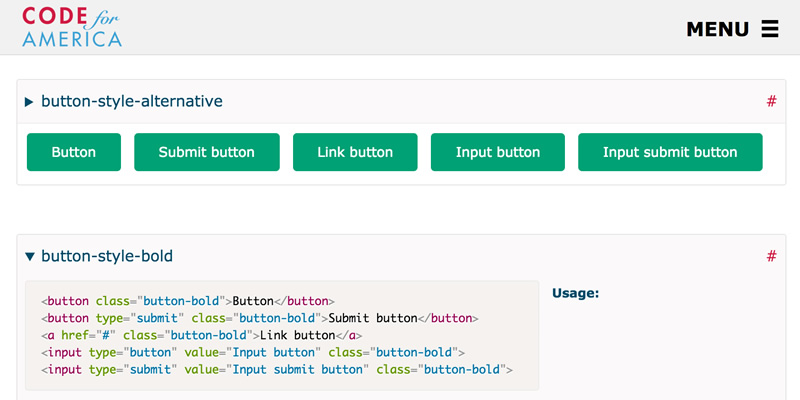Viewport: 800px width, 400px height.
Task: Click the button-style-alternative section title
Action: tap(131, 101)
